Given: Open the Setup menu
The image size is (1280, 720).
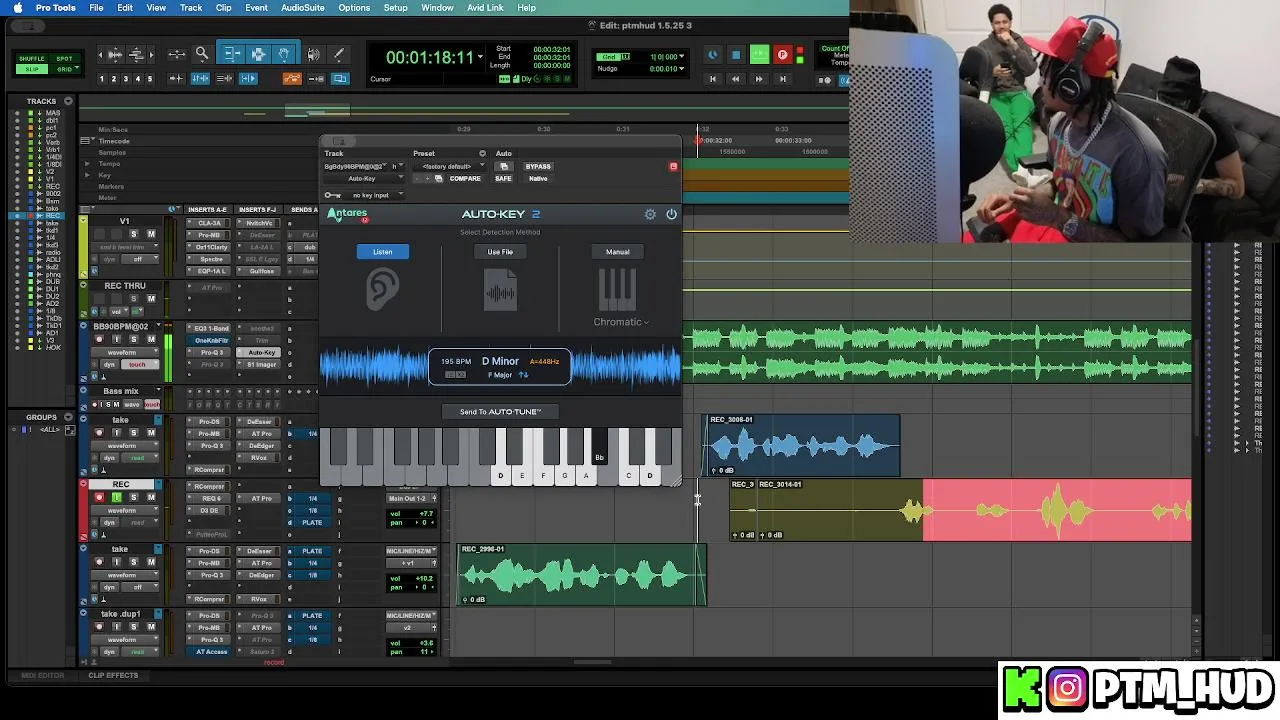Looking at the screenshot, I should point(395,8).
